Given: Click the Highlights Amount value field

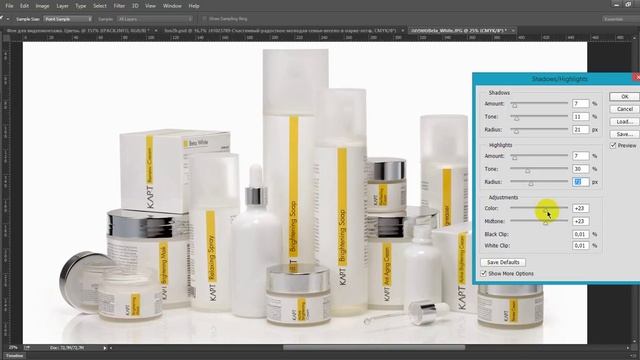Looking at the screenshot, I should pos(580,156).
